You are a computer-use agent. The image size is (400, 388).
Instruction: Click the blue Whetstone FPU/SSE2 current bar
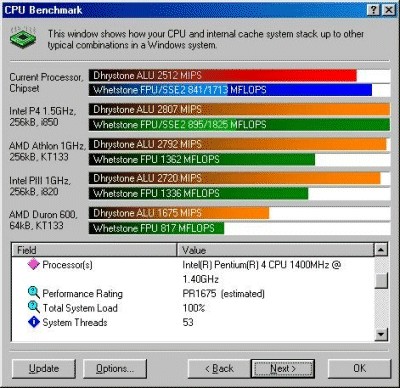tap(230, 90)
